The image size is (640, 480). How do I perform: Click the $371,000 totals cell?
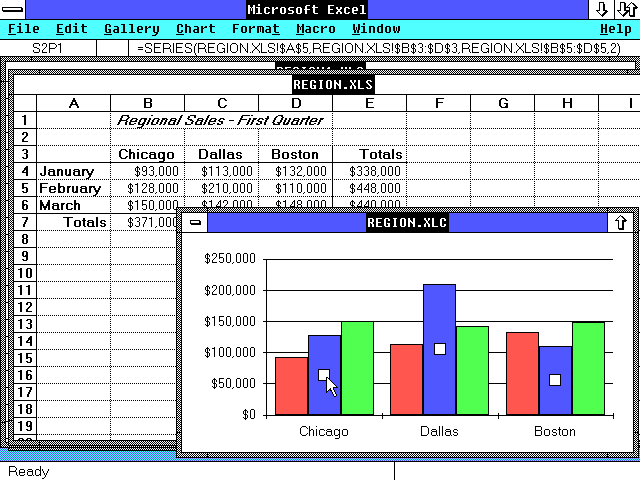tap(144, 222)
